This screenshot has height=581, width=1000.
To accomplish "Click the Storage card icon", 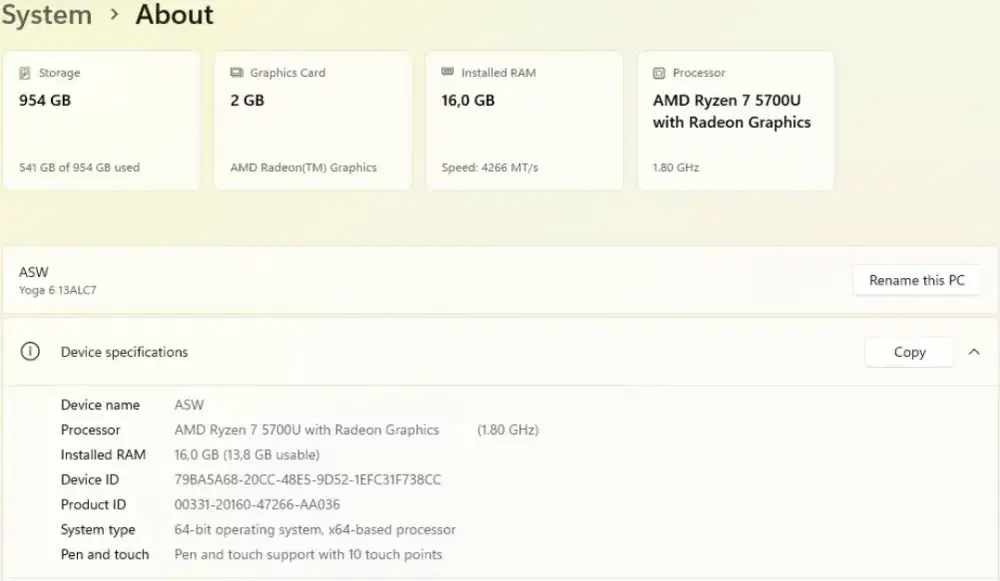I will 23,72.
